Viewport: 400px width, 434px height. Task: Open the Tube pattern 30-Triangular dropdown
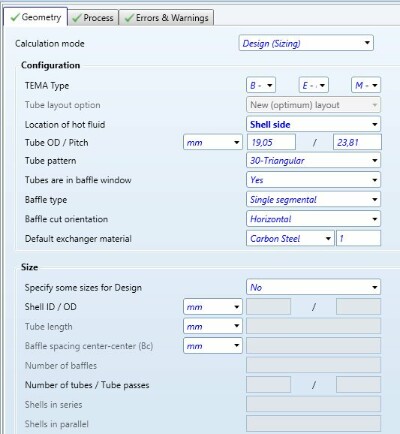coord(313,161)
